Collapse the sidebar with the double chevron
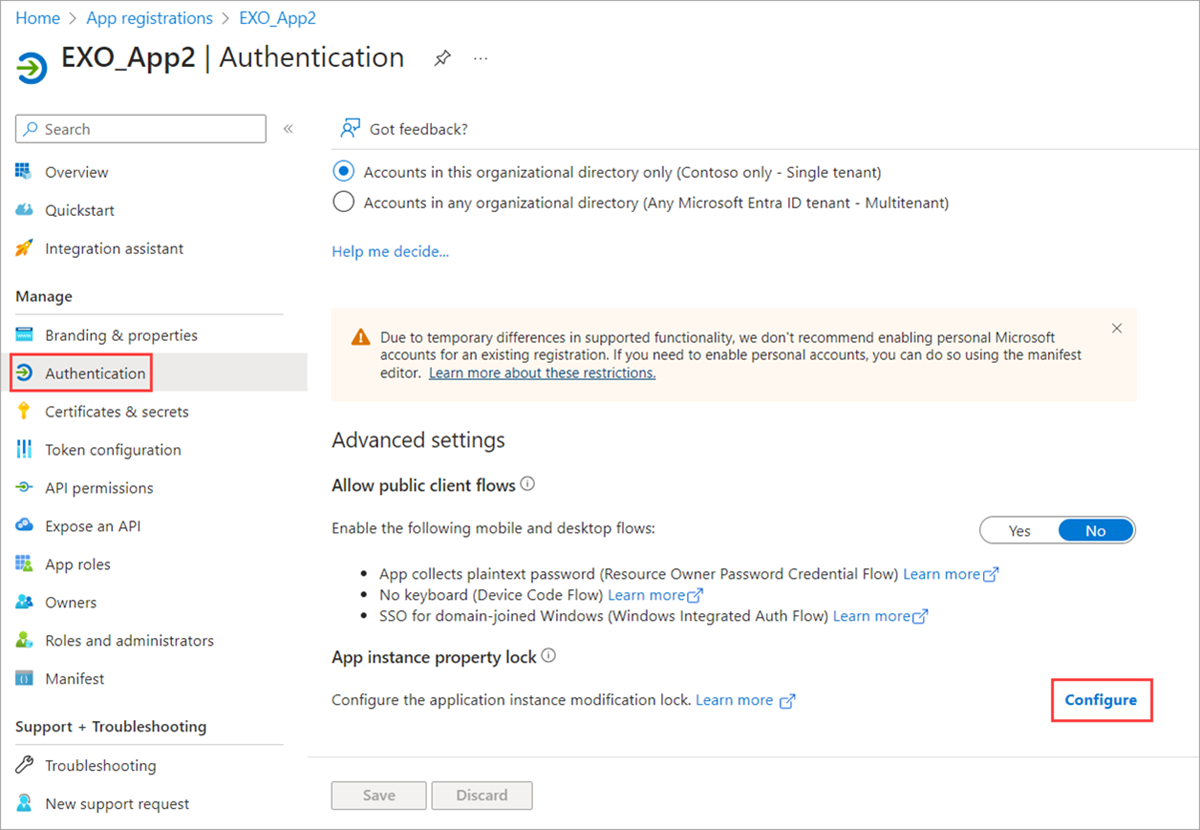Screen dimensions: 1200x830 (288, 129)
